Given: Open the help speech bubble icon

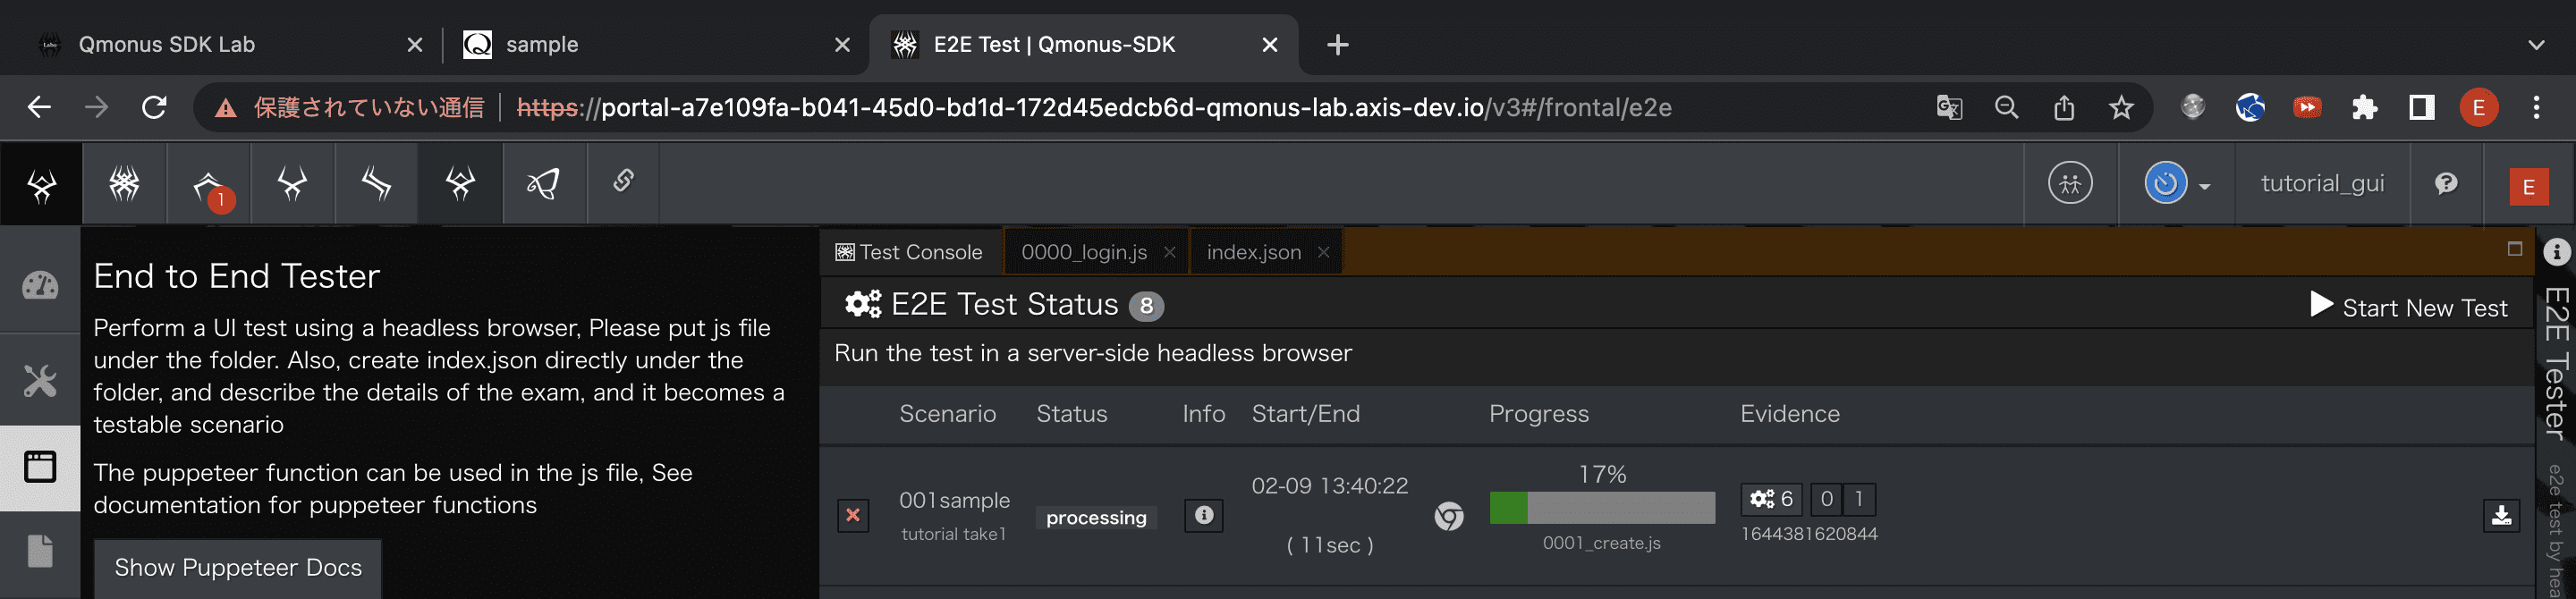Looking at the screenshot, I should pos(2446,184).
